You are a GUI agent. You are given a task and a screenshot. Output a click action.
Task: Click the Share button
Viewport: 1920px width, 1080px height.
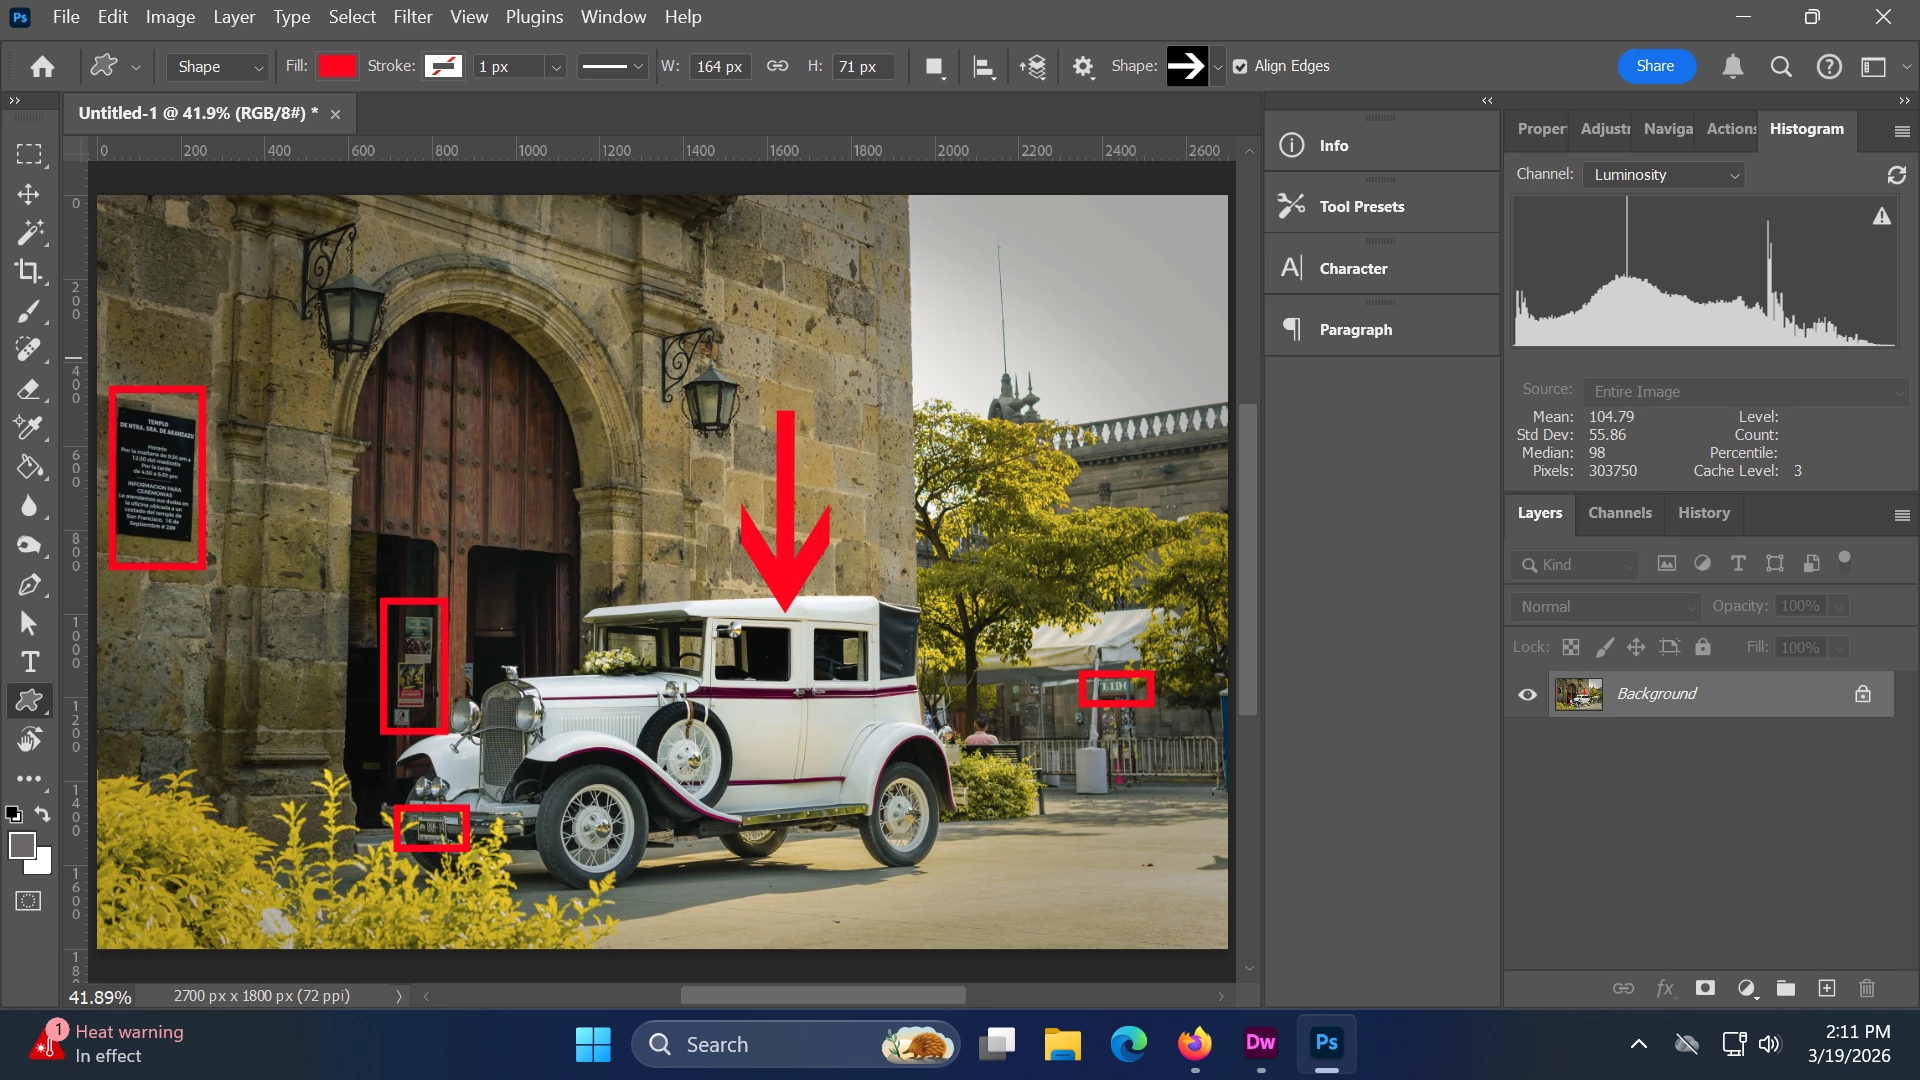tap(1655, 66)
